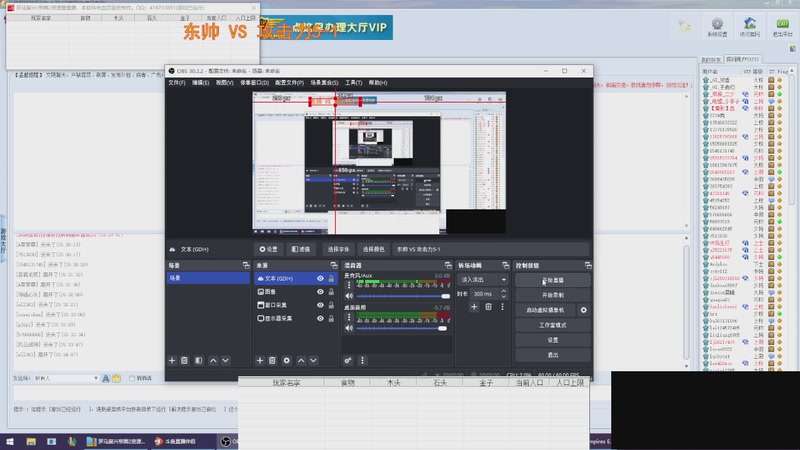Viewport: 800px width, 450px height.
Task: Add a scene transition with the plus icon
Action: click(x=474, y=307)
